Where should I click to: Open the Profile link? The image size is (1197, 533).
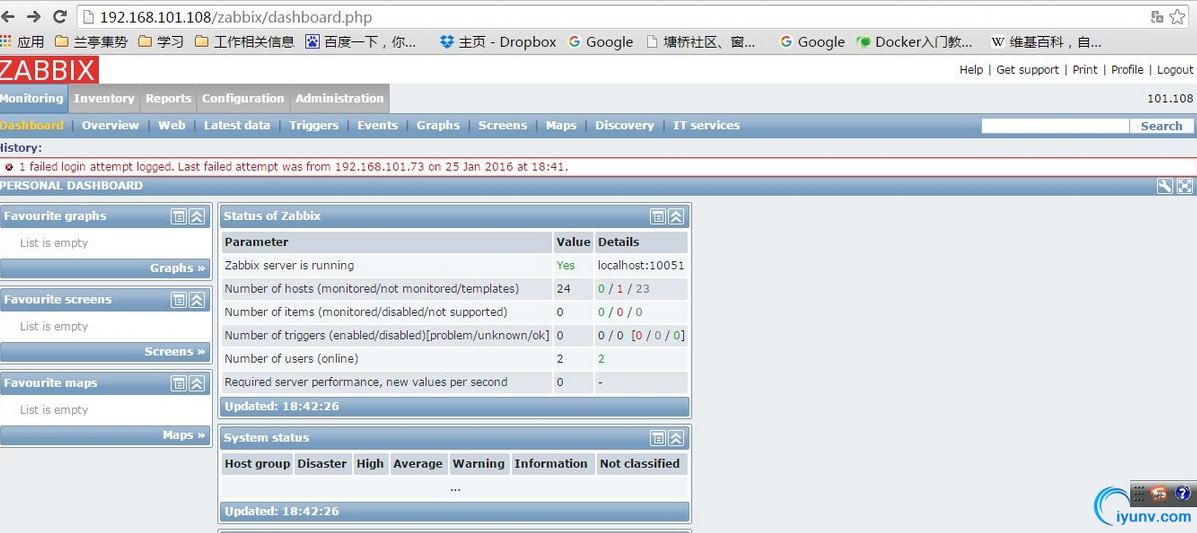[1127, 69]
